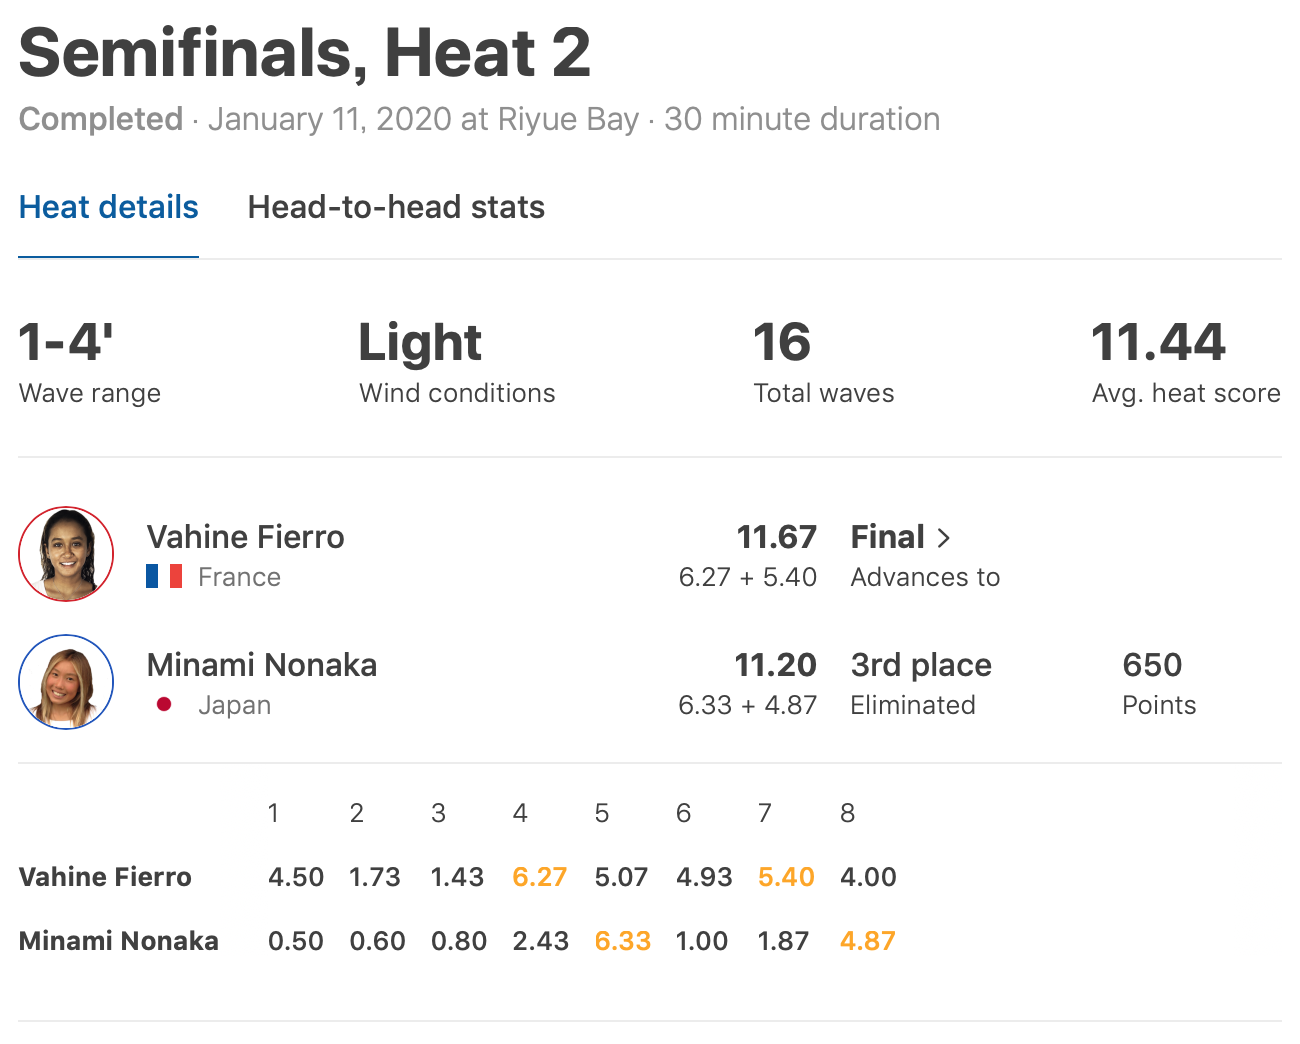Screen dimensions: 1300x1044
Task: Select the Heat details tab
Action: click(x=108, y=207)
